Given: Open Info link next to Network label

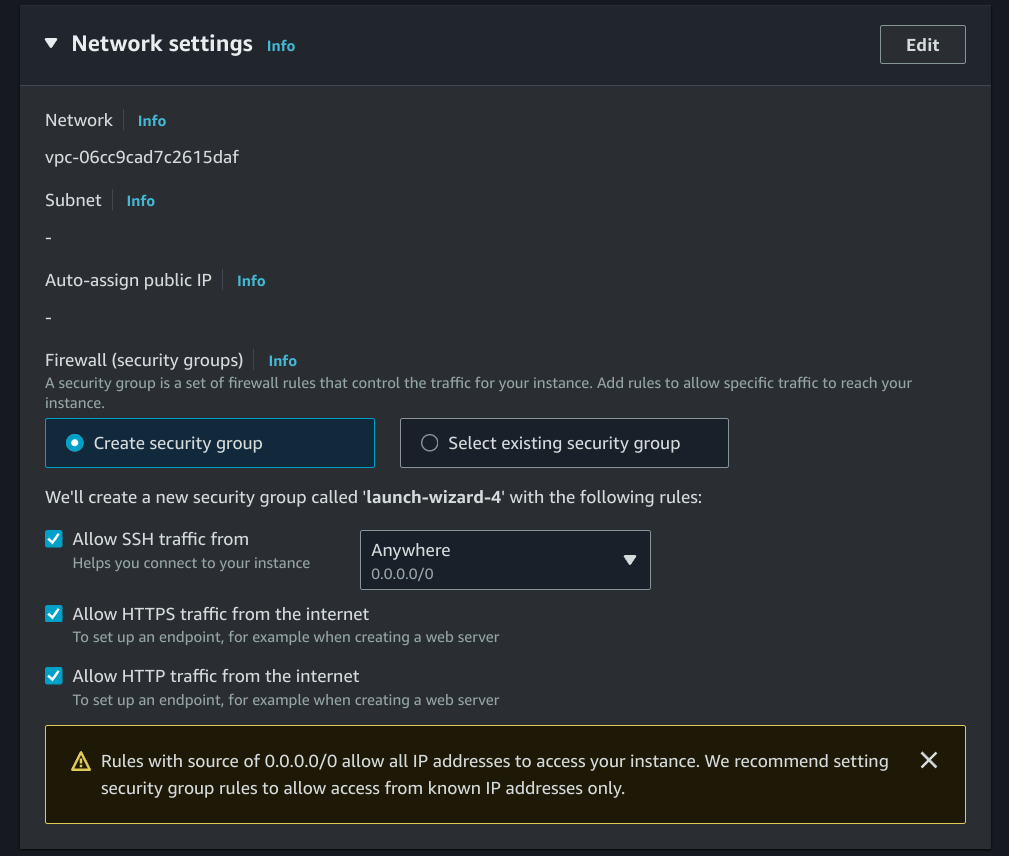Looking at the screenshot, I should [152, 121].
